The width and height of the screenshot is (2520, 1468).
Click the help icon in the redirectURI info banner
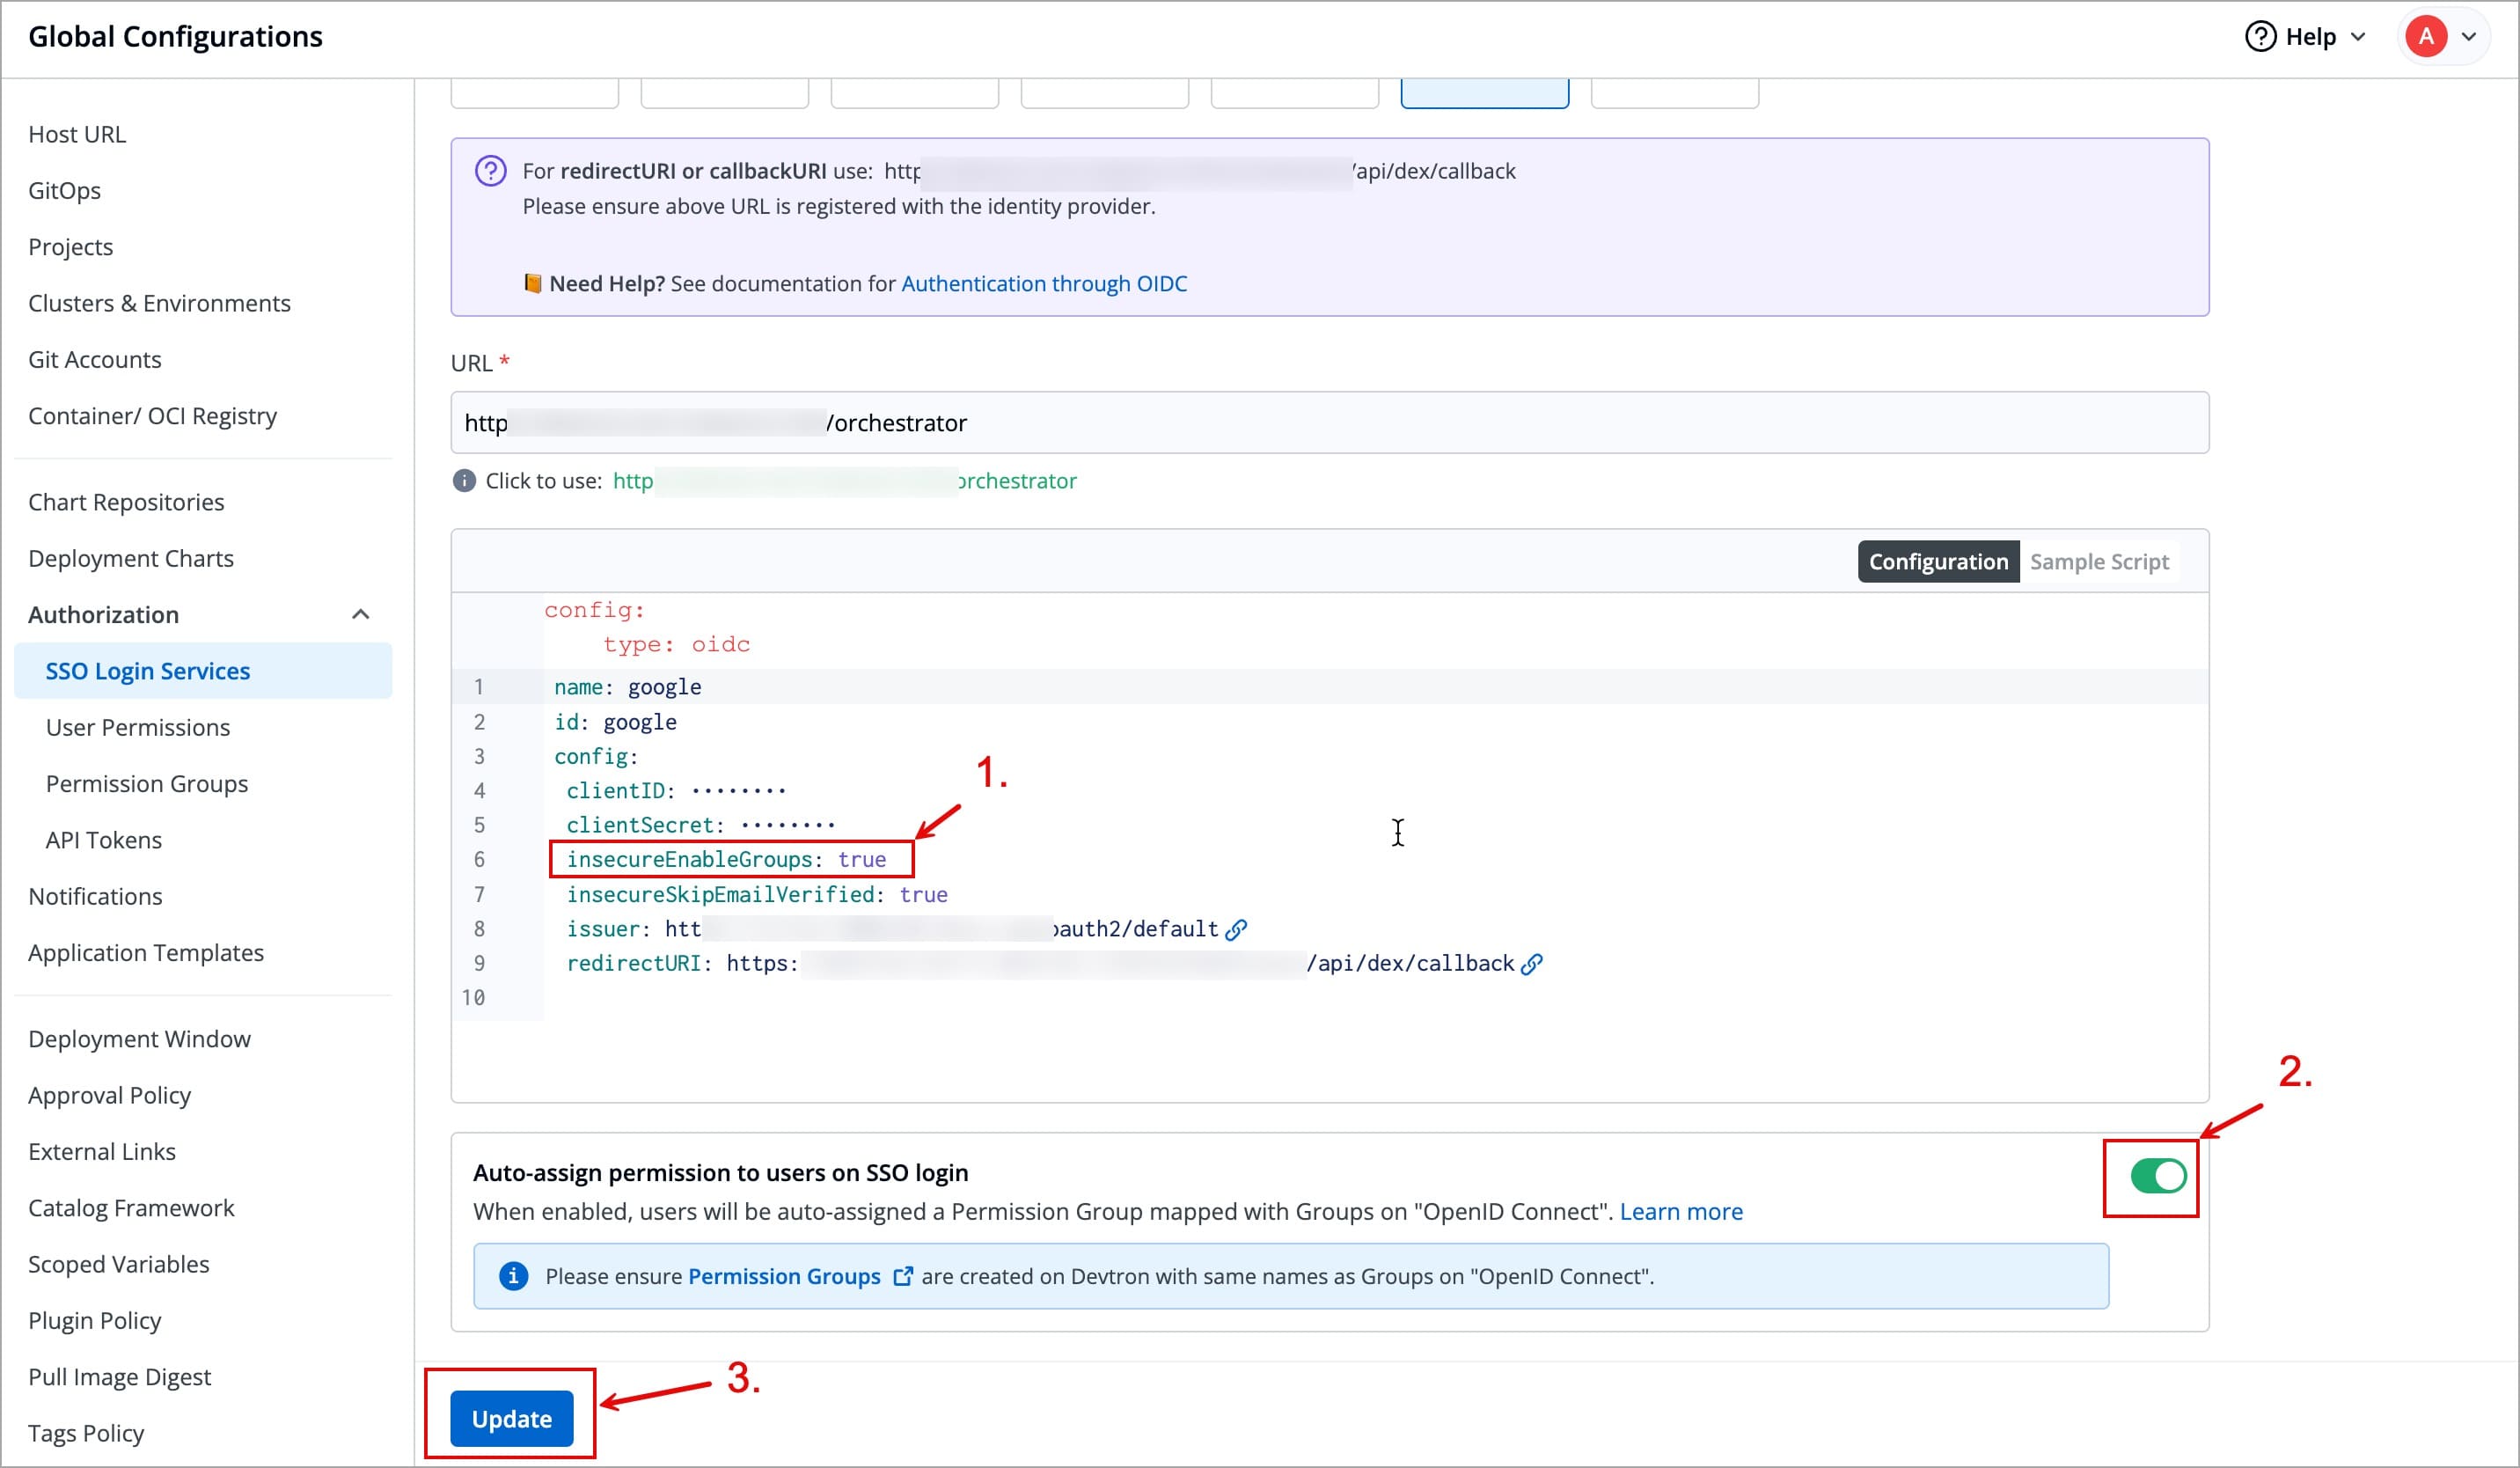489,172
